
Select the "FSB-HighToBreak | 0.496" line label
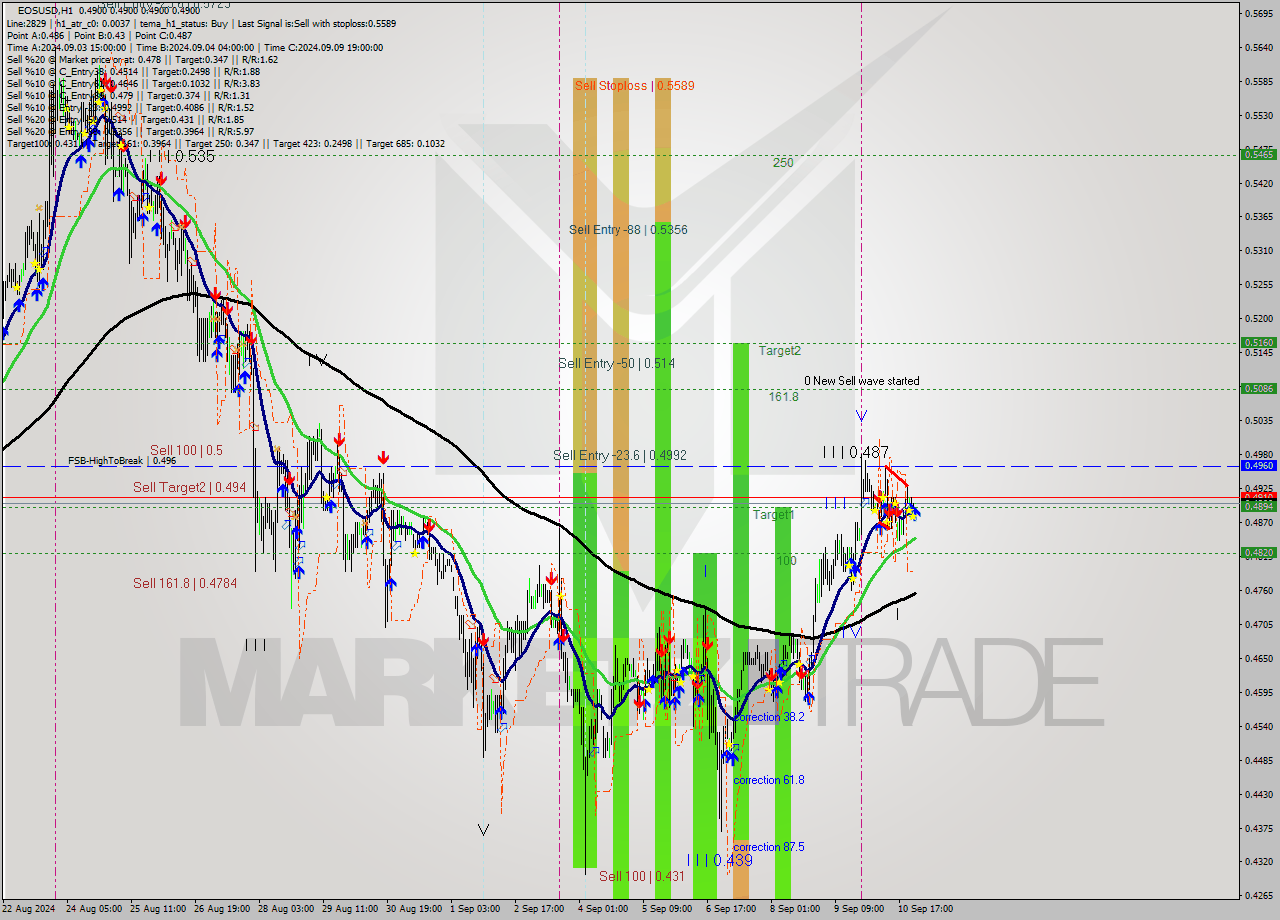point(122,461)
